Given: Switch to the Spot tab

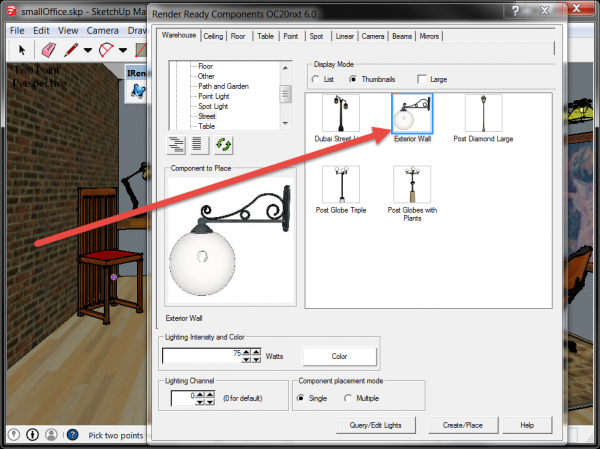Looking at the screenshot, I should coord(316,36).
